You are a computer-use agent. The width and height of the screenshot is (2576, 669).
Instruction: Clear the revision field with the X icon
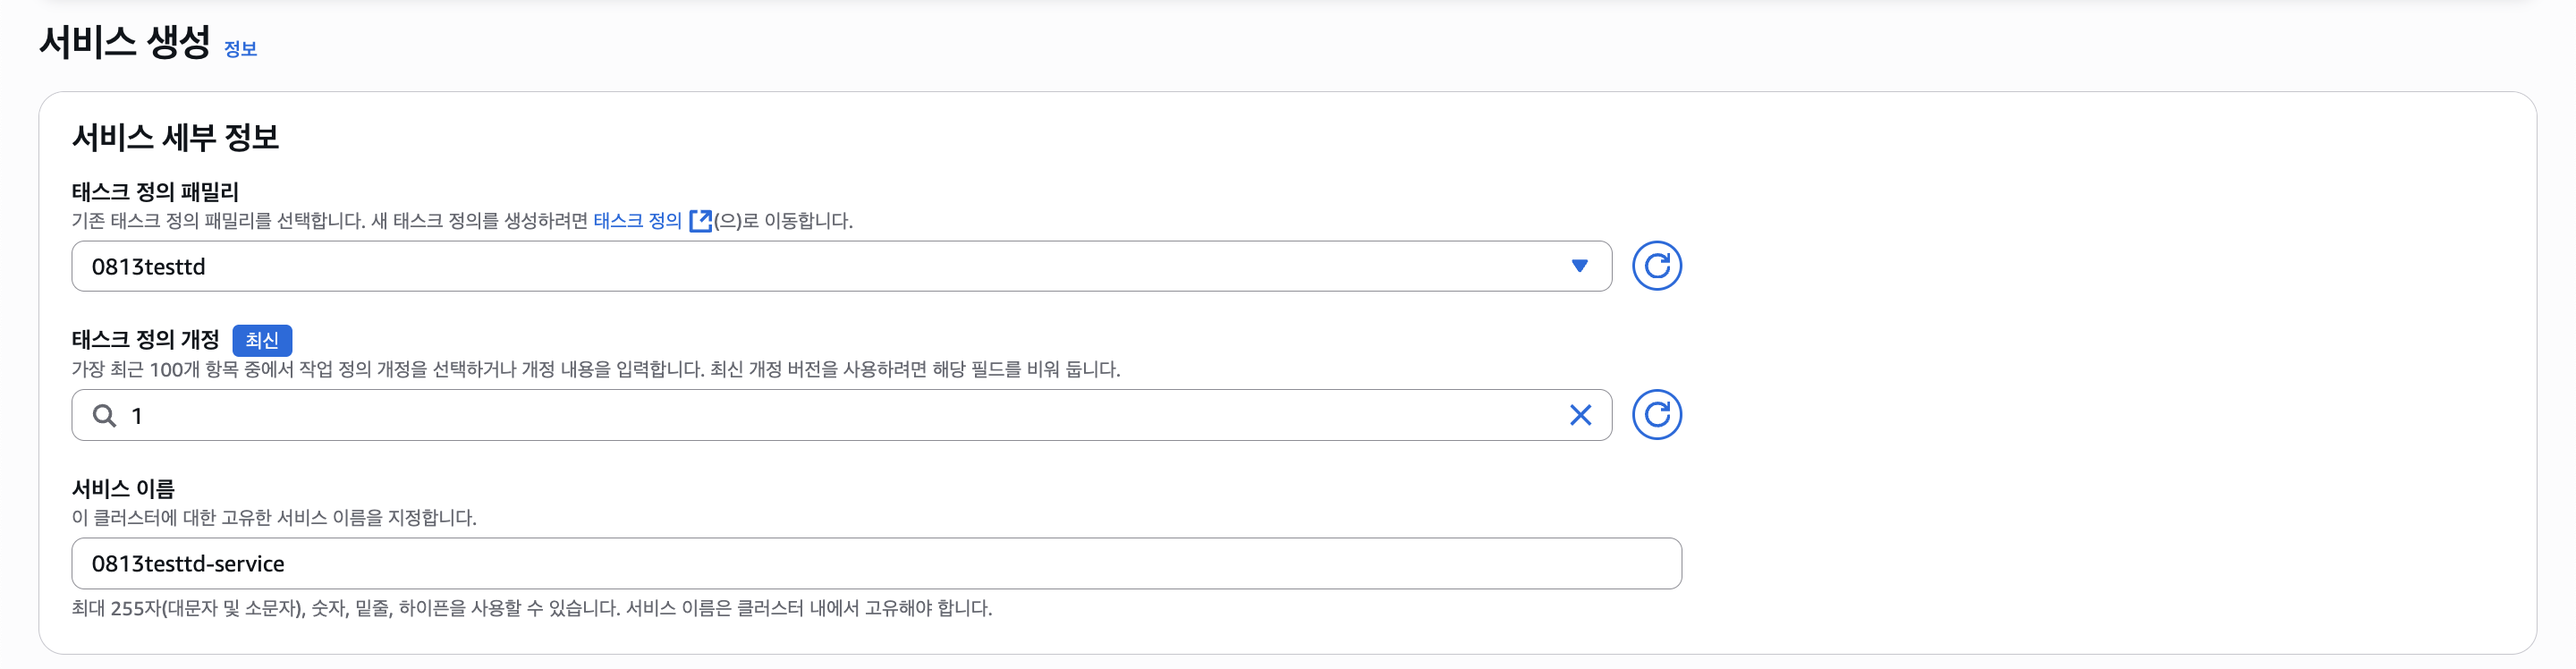click(x=1580, y=415)
